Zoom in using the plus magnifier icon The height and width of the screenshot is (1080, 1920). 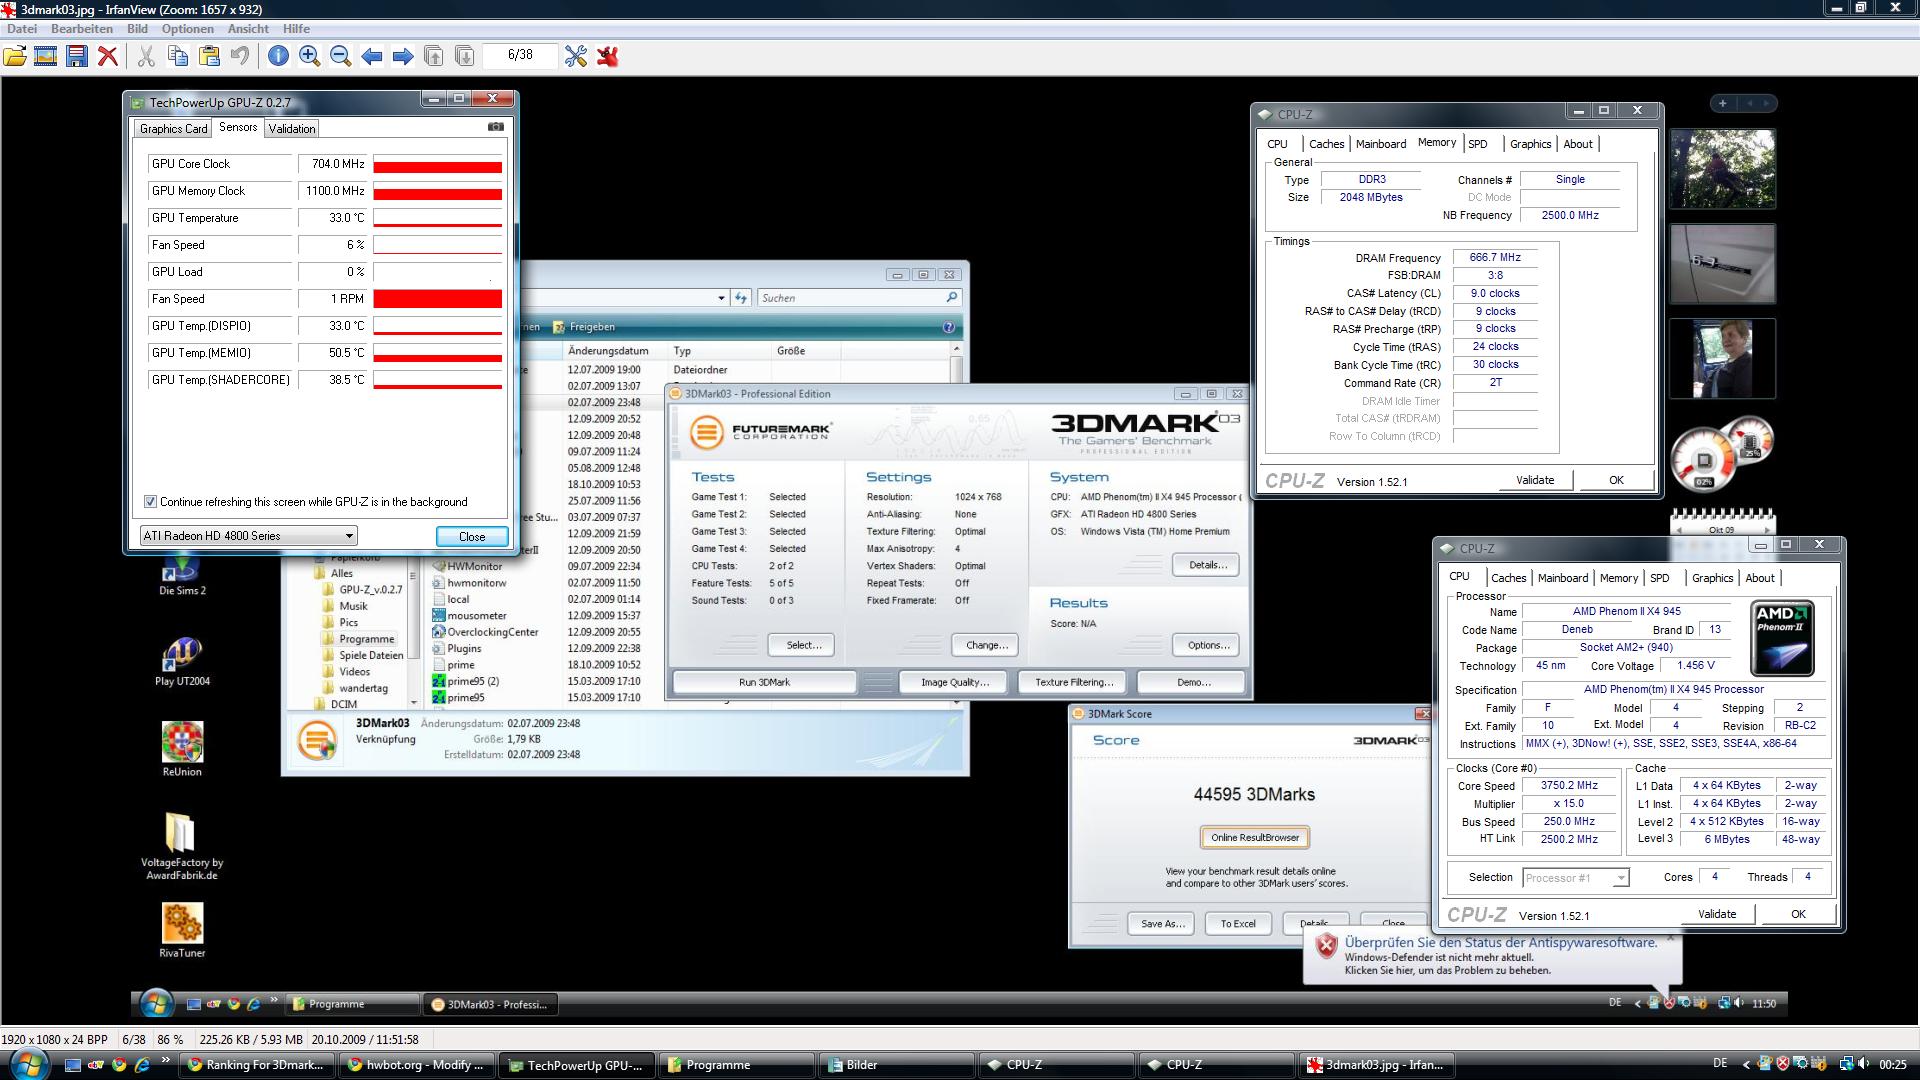pos(310,56)
